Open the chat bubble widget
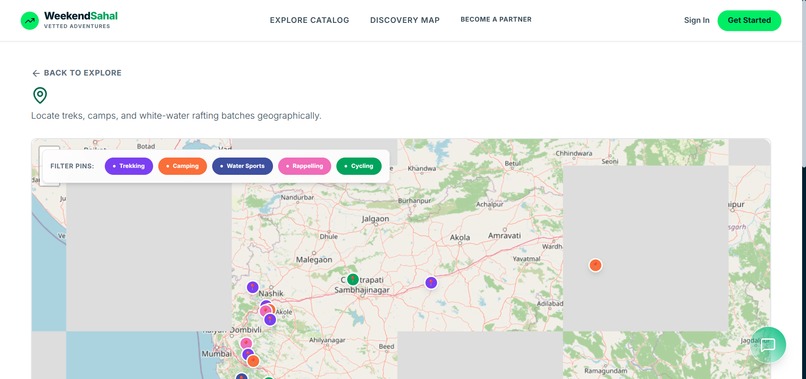The width and height of the screenshot is (806, 379). click(767, 345)
